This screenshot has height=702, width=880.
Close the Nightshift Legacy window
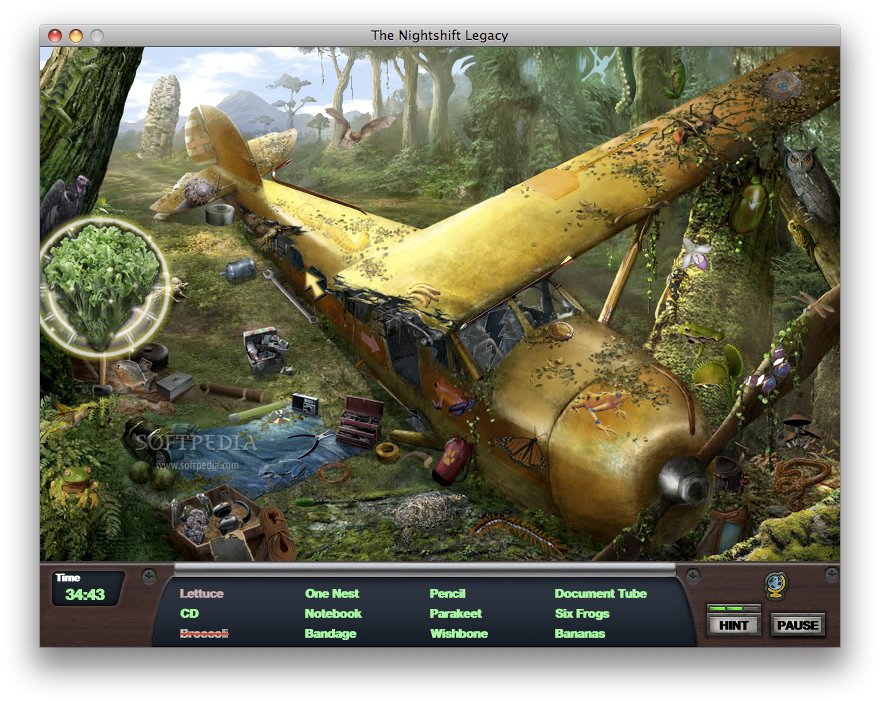point(54,36)
